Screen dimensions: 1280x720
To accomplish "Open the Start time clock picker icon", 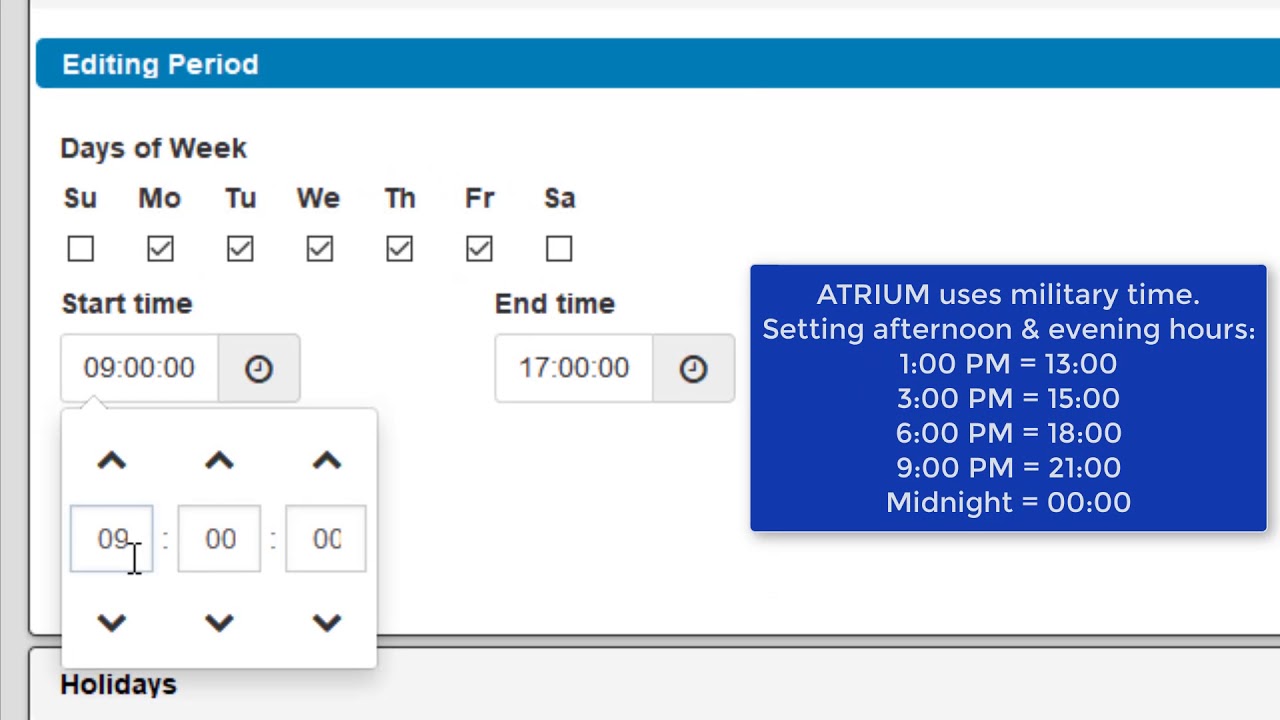I will [x=259, y=369].
